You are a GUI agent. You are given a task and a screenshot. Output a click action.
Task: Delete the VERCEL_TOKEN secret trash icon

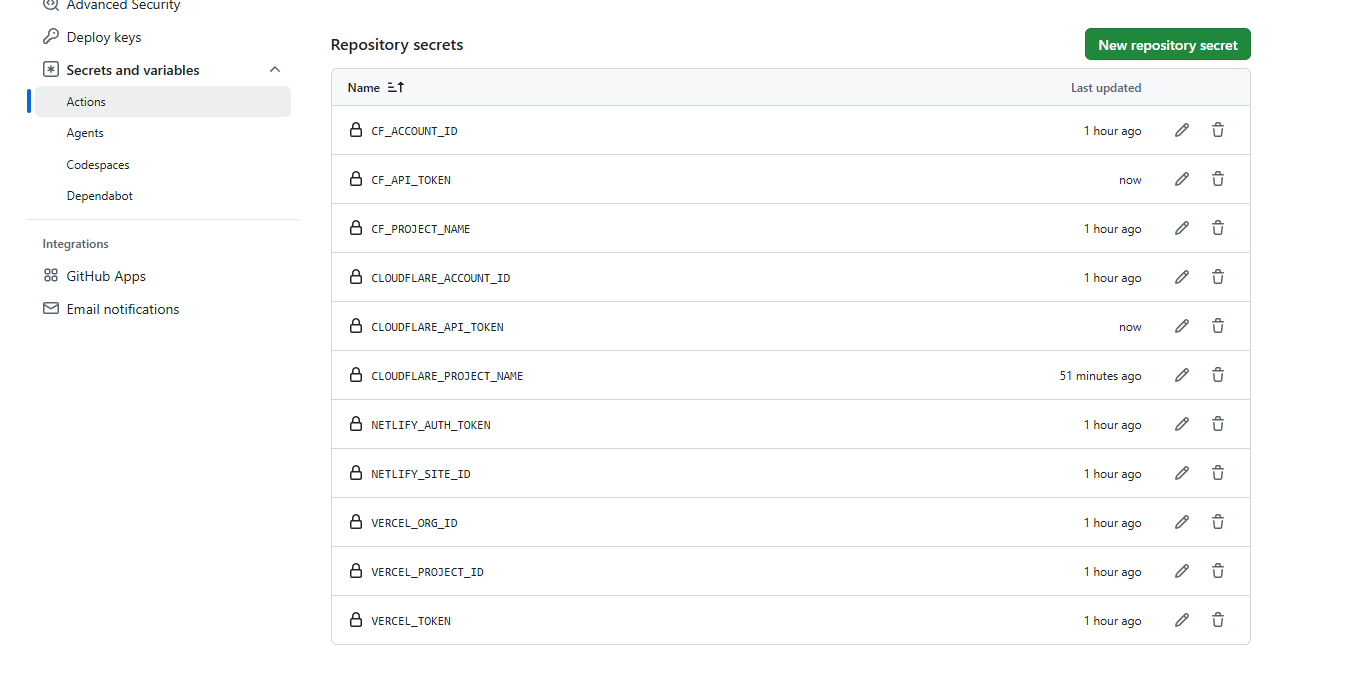(1218, 620)
